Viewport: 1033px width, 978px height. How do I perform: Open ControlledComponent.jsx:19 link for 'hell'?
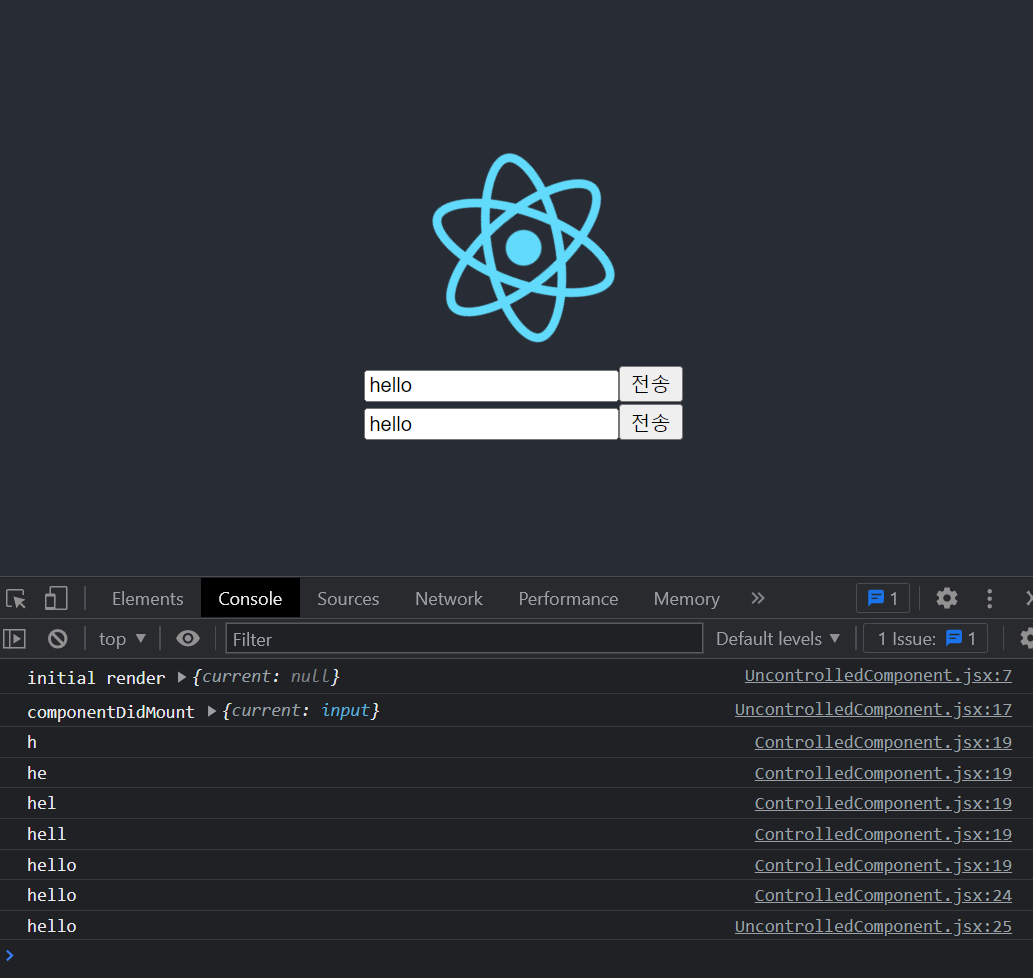pos(883,834)
